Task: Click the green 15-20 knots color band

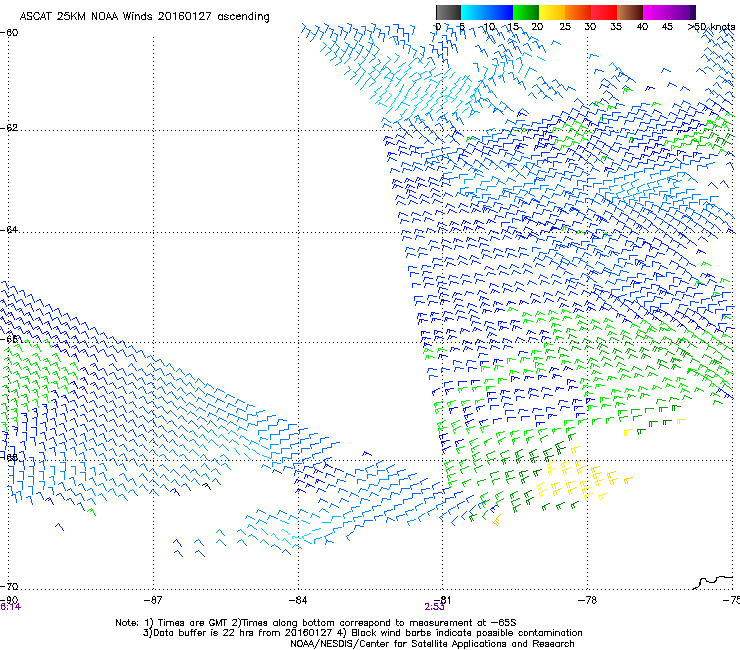Action: tap(526, 12)
